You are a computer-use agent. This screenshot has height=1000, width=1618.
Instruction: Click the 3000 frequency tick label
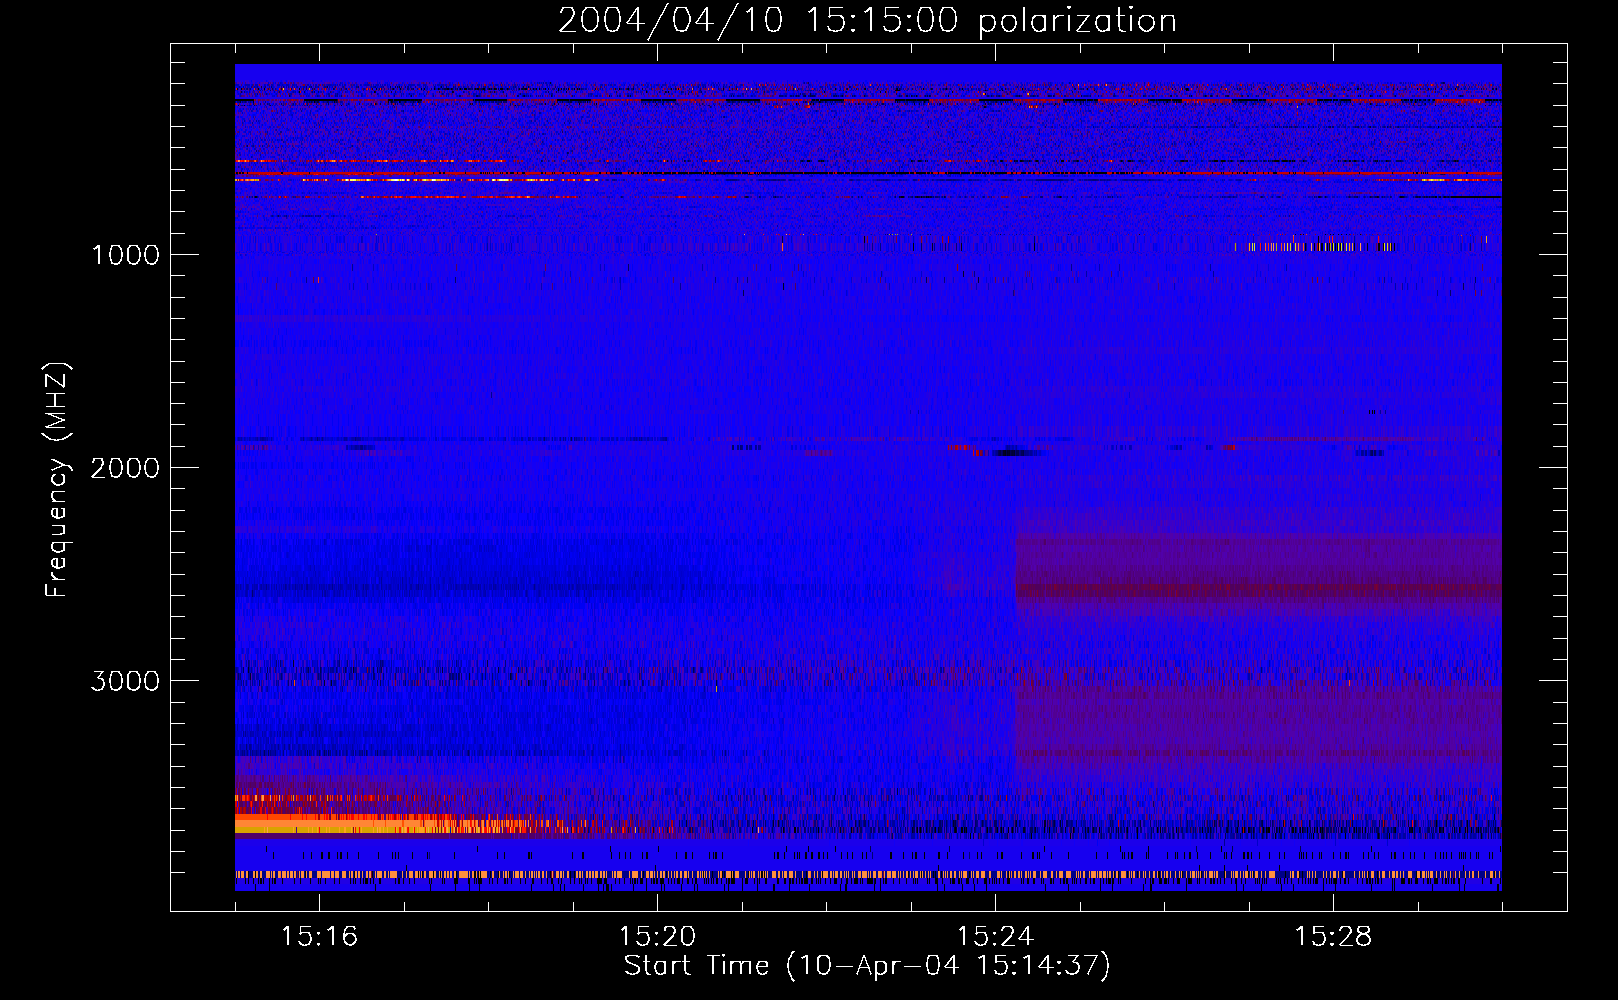[x=125, y=681]
